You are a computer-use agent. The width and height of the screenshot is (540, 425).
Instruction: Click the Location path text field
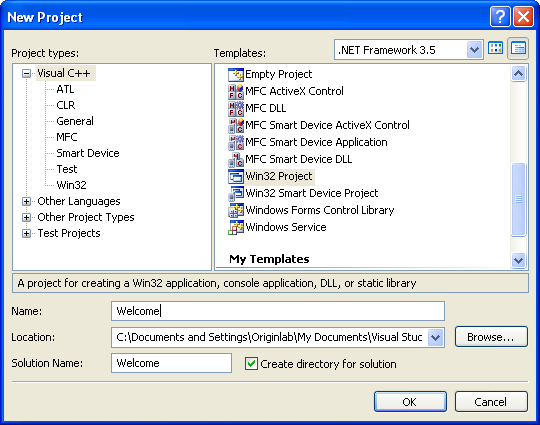(x=270, y=337)
